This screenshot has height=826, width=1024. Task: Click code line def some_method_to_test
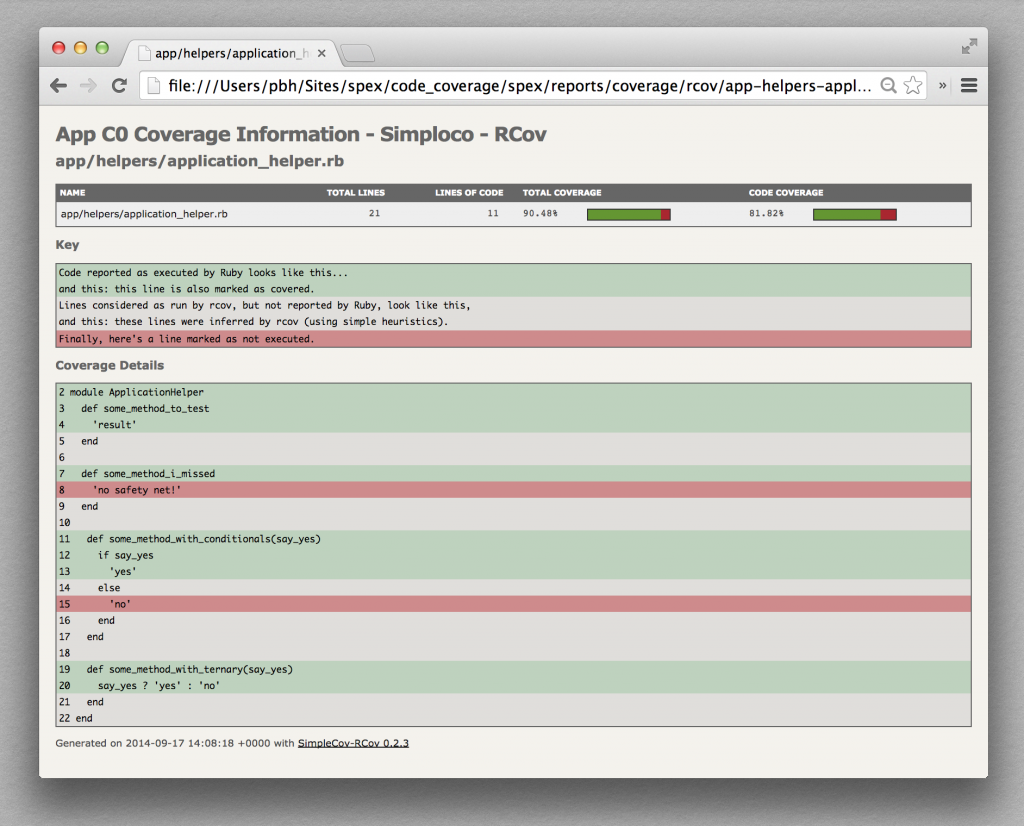tap(513, 408)
